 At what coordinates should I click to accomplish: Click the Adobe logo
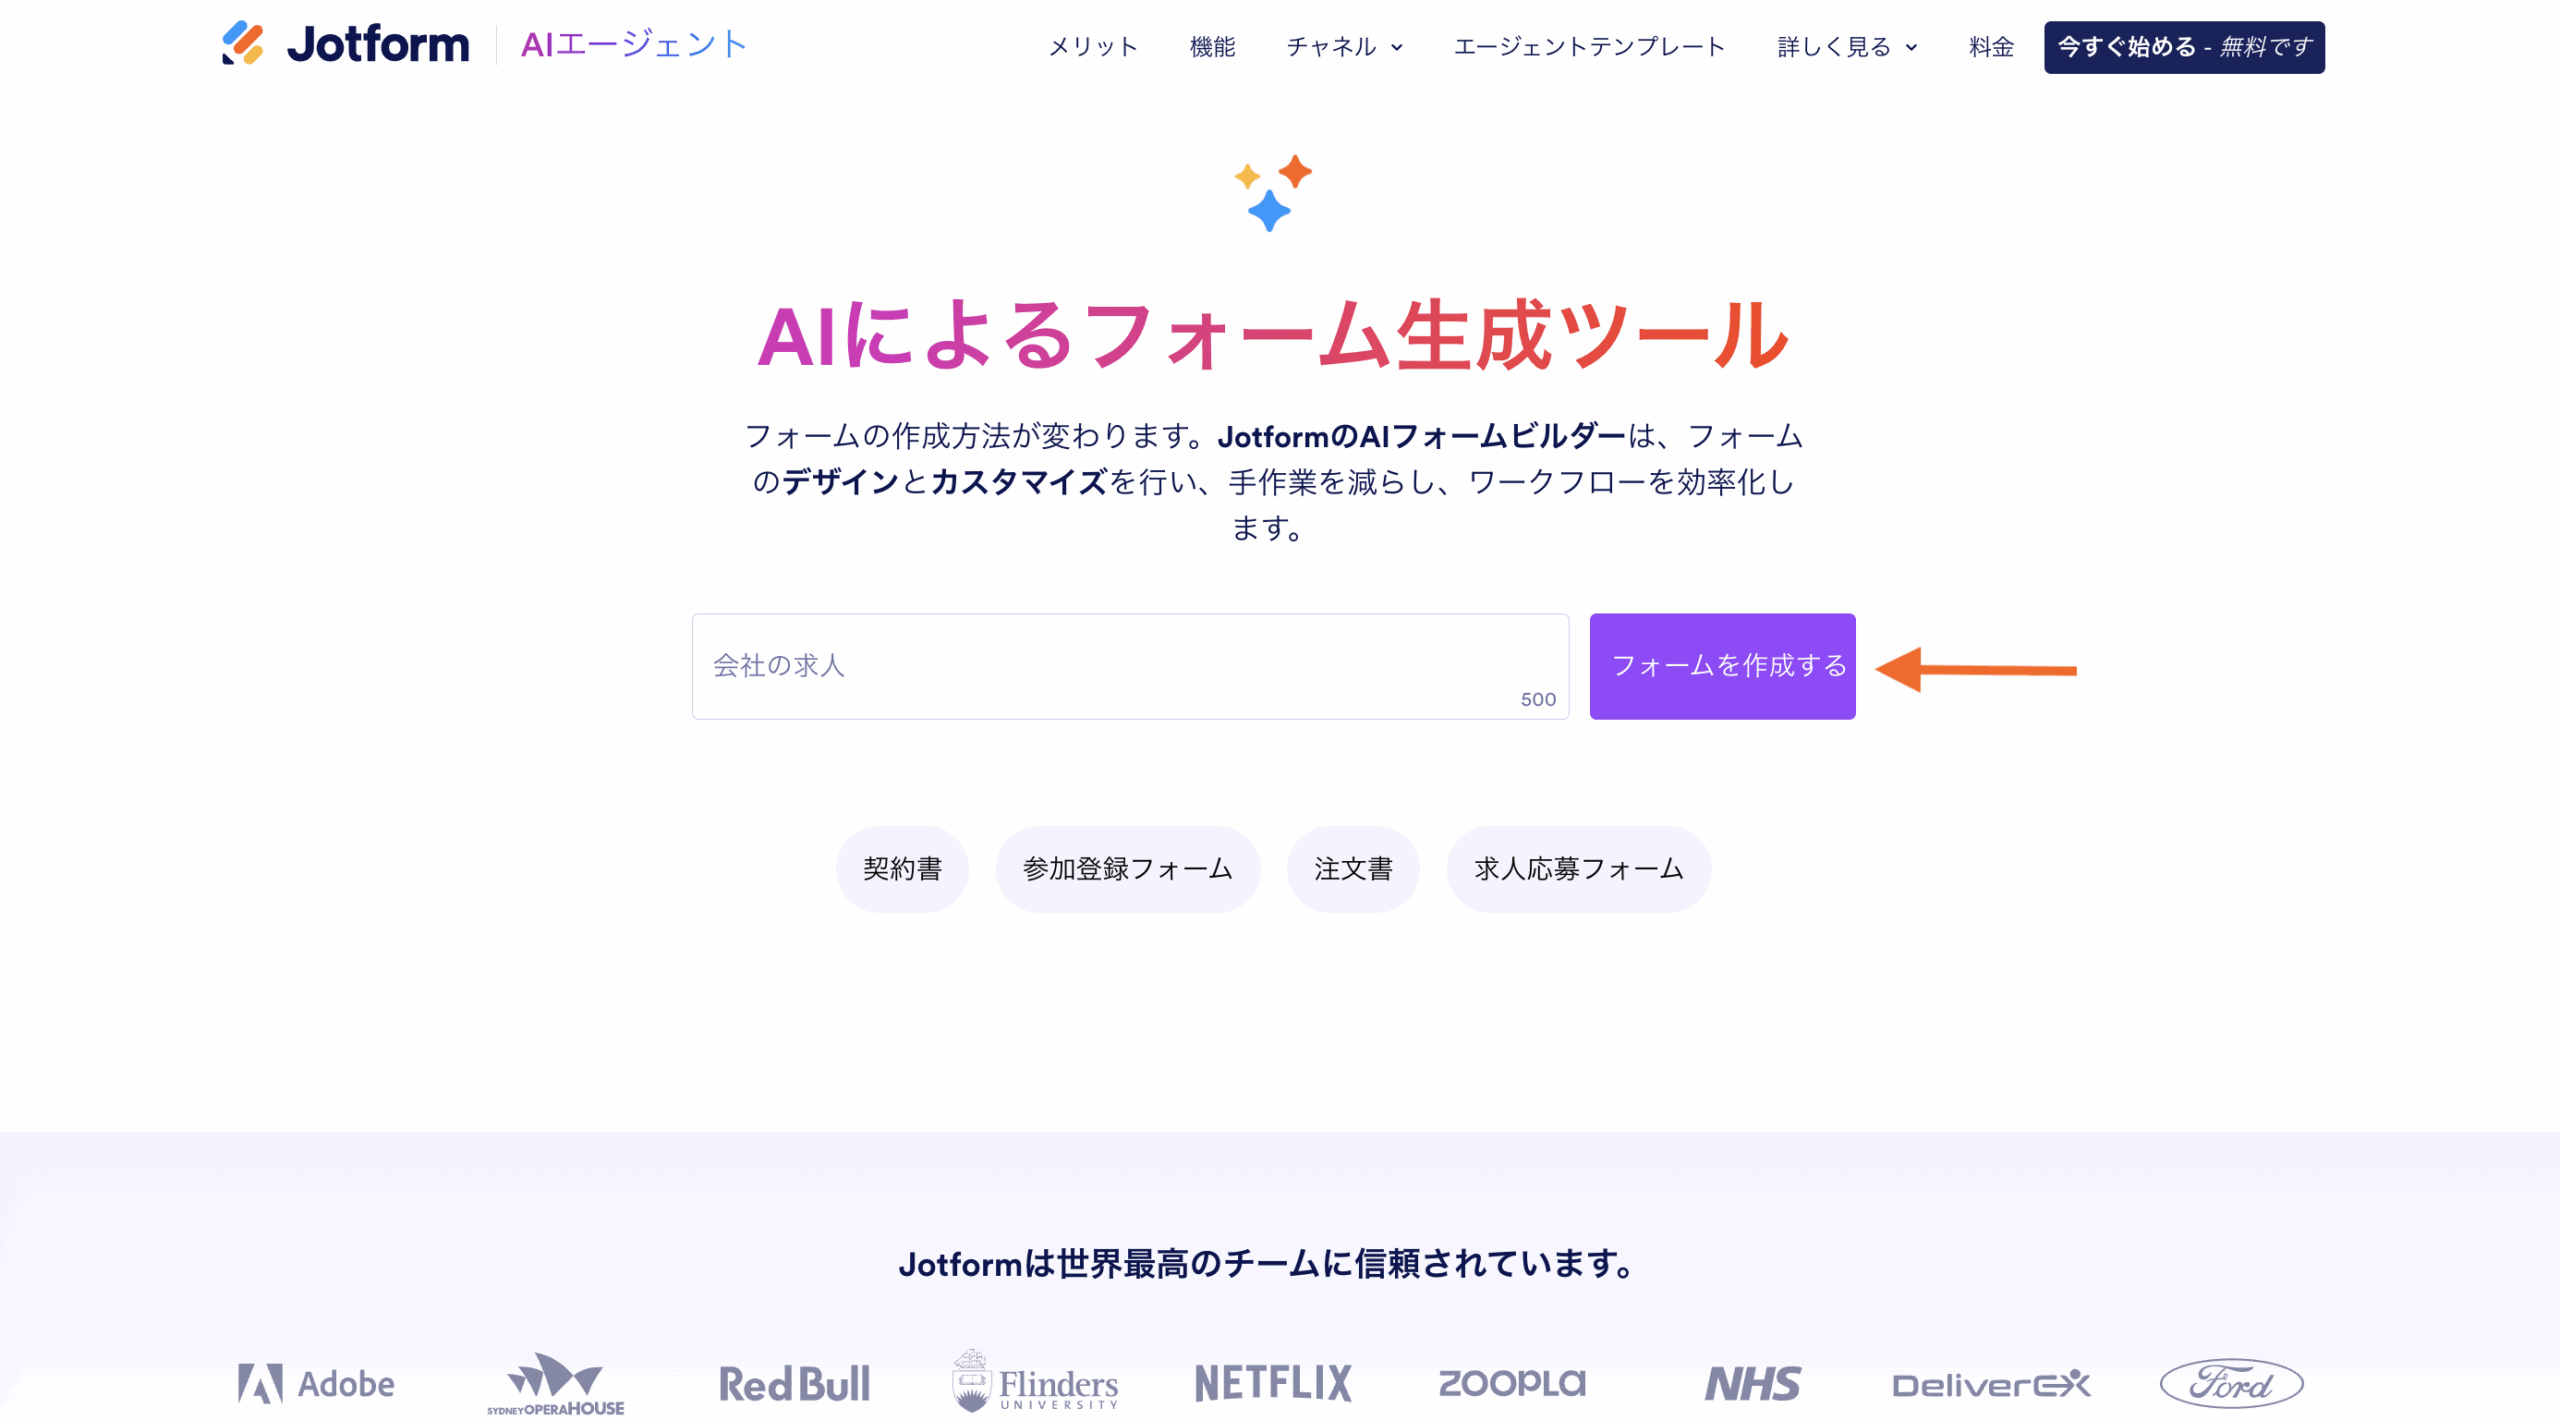coord(316,1384)
